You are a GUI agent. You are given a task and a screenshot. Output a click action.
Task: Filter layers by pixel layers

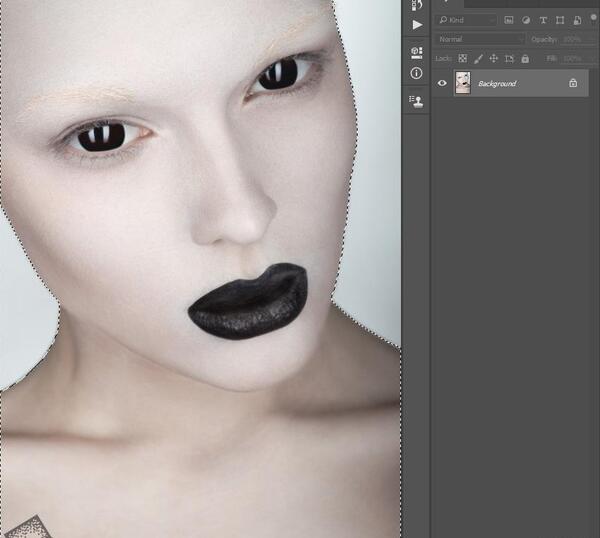[x=509, y=20]
